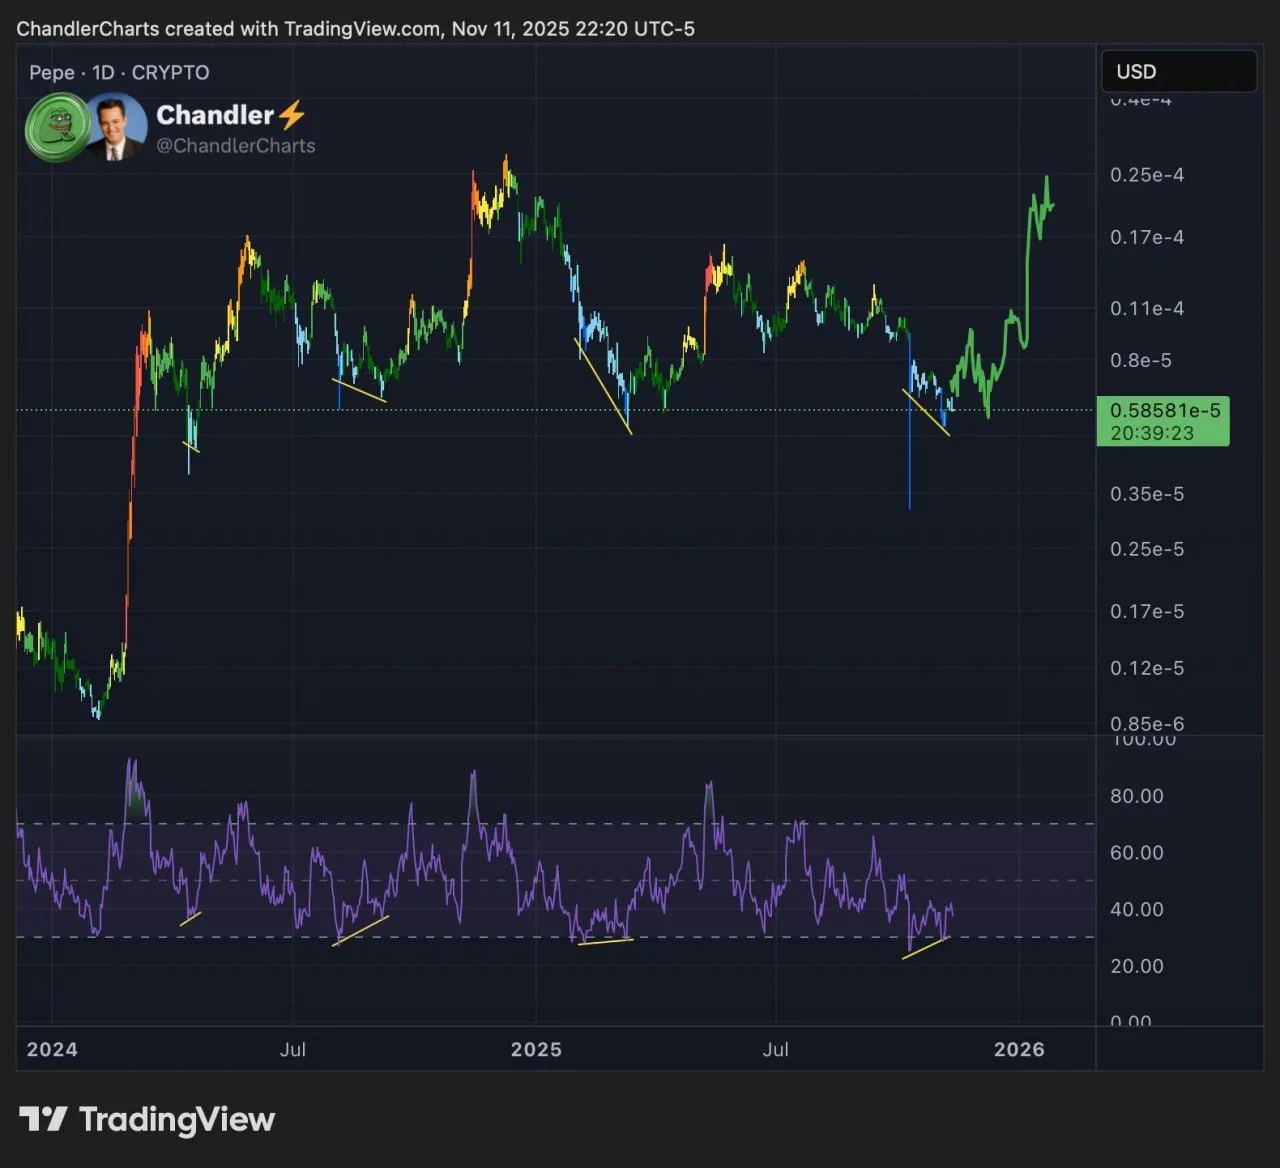Click the Pepe · 1D · CRYPTO symbol title
Image resolution: width=1280 pixels, height=1168 pixels.
[x=119, y=73]
